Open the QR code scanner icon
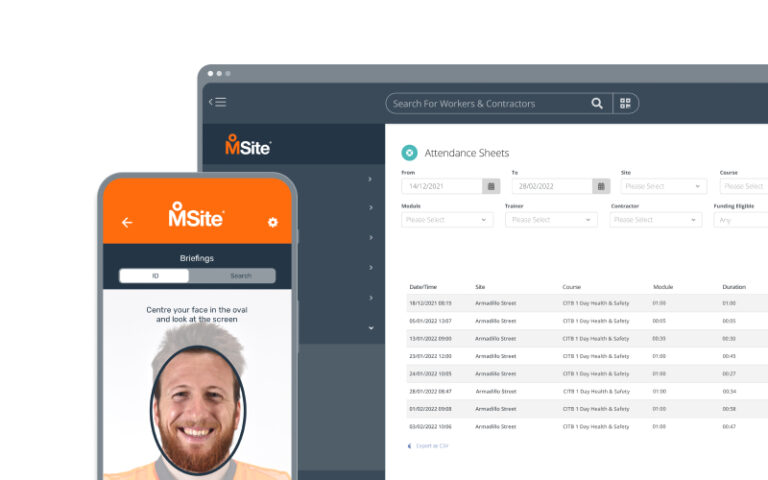Viewport: 768px width, 480px height. [x=625, y=103]
